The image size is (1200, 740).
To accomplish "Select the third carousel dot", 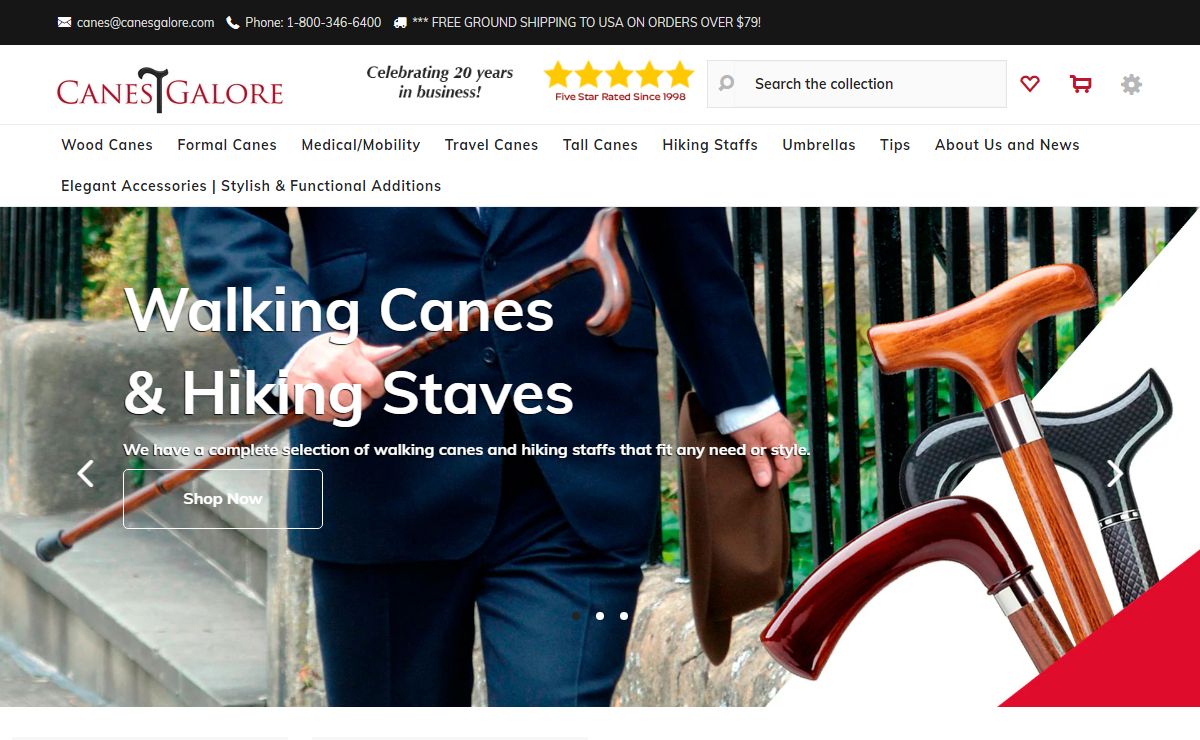I will click(624, 616).
